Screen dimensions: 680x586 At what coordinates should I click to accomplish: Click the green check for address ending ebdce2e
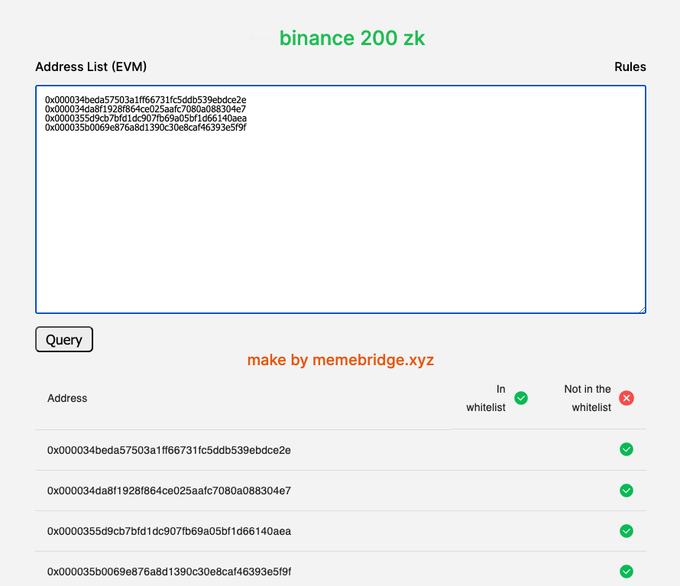[x=626, y=449]
